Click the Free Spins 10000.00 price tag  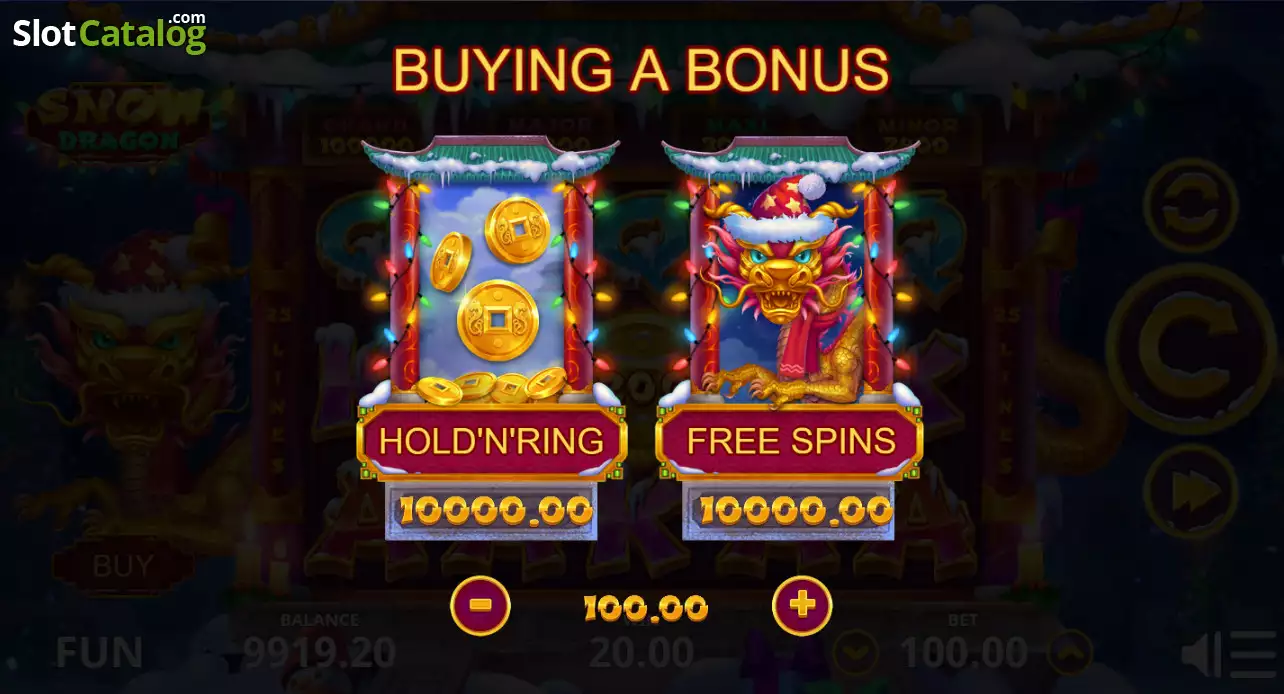coord(790,511)
